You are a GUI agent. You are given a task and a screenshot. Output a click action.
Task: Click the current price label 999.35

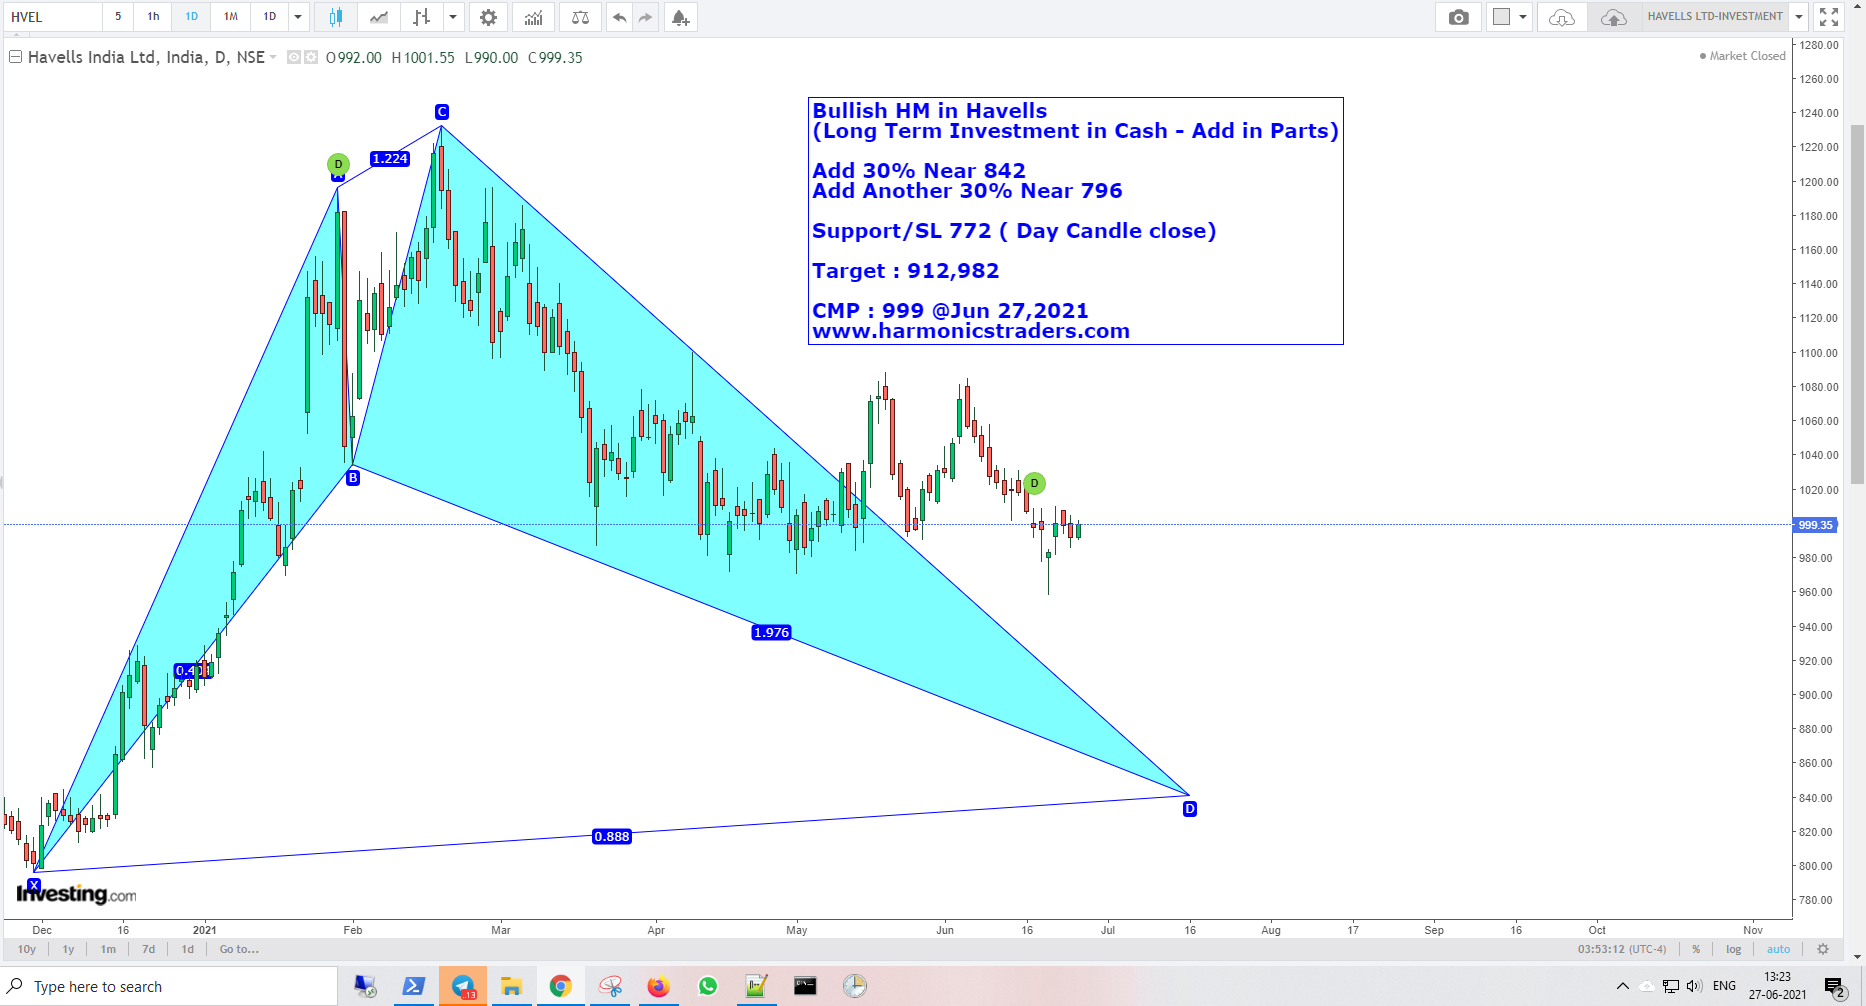(1815, 525)
